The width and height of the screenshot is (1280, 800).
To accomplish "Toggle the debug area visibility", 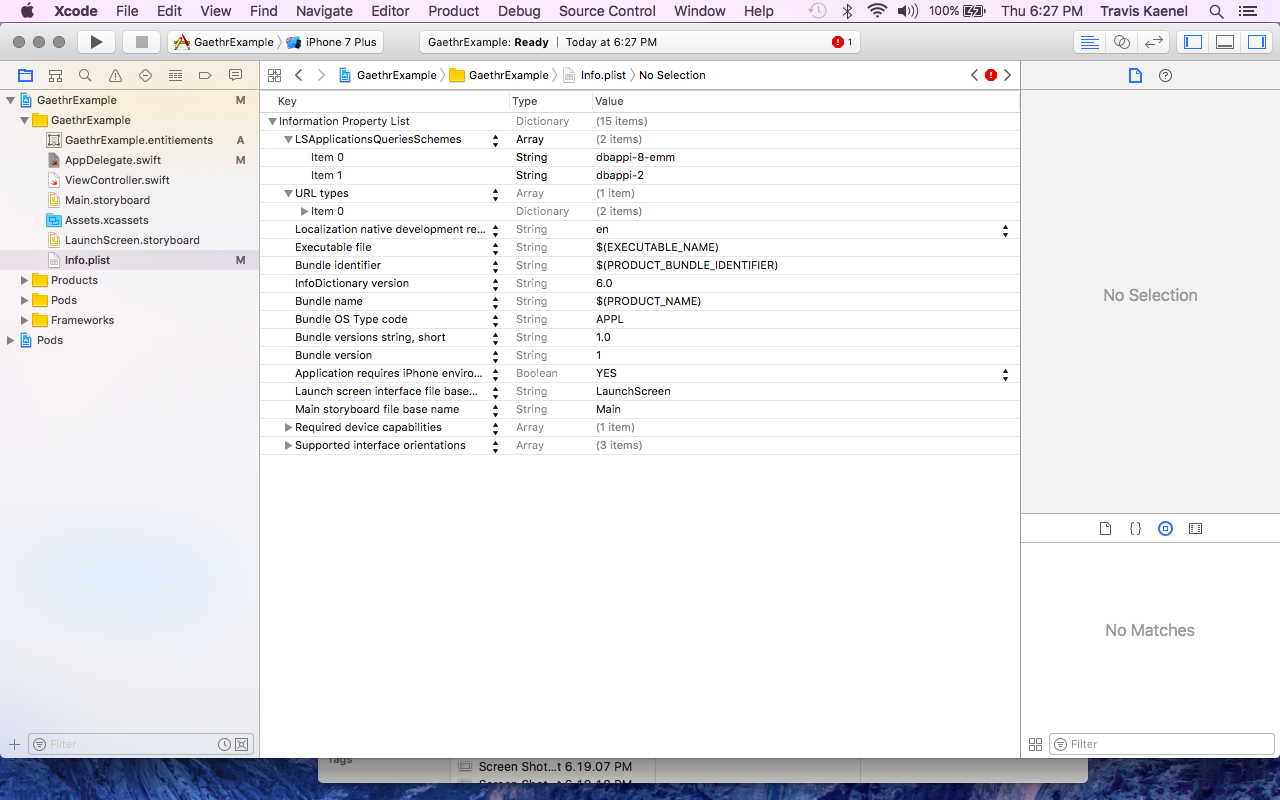I will click(1224, 42).
